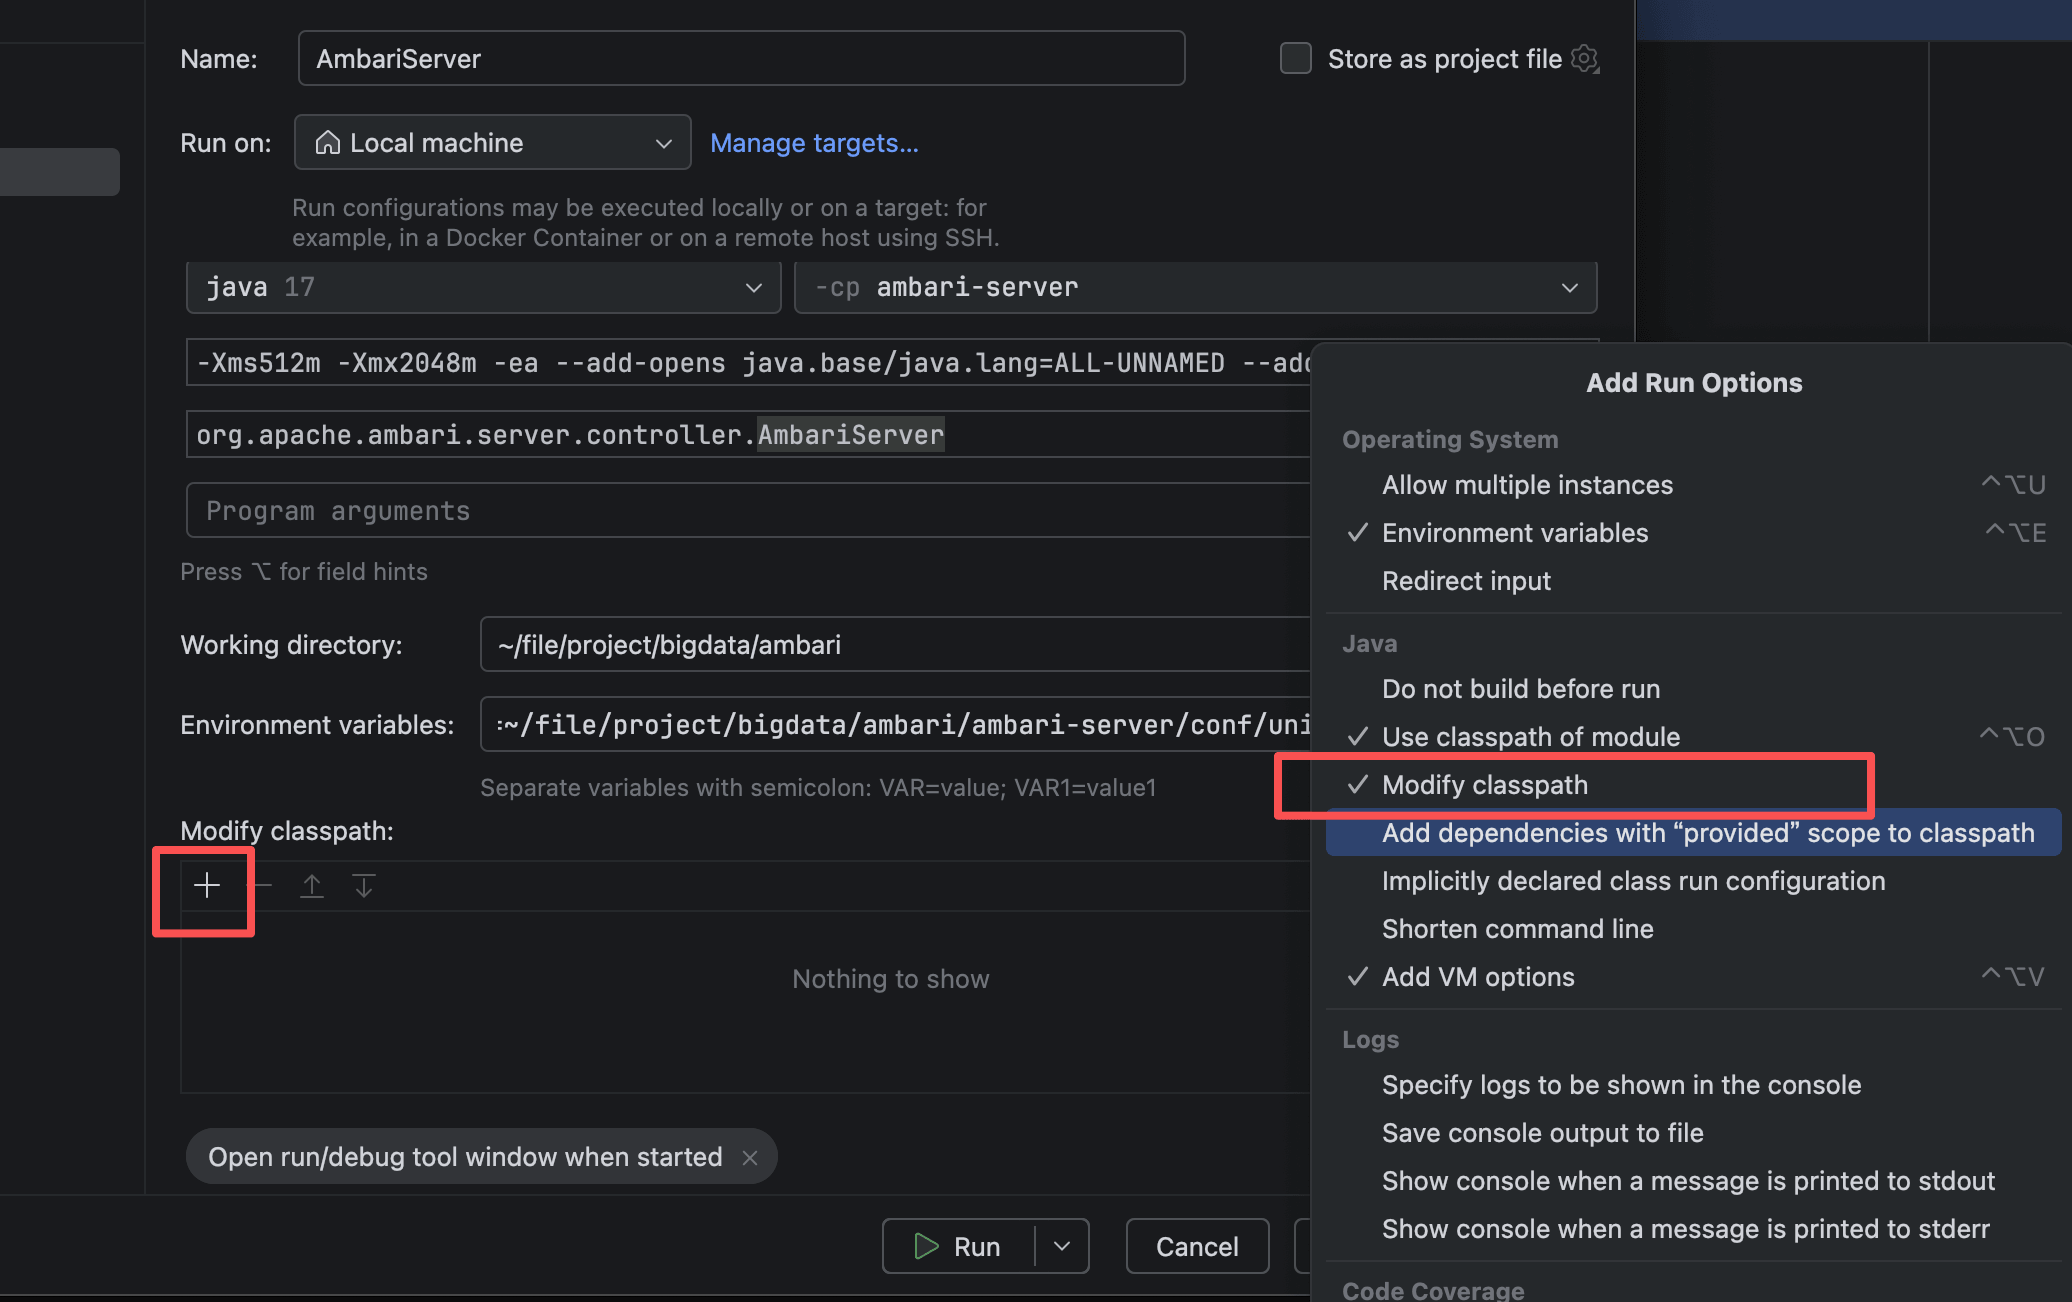This screenshot has width=2072, height=1302.
Task: Remove the Open run/debug tool window chip
Action: point(750,1158)
